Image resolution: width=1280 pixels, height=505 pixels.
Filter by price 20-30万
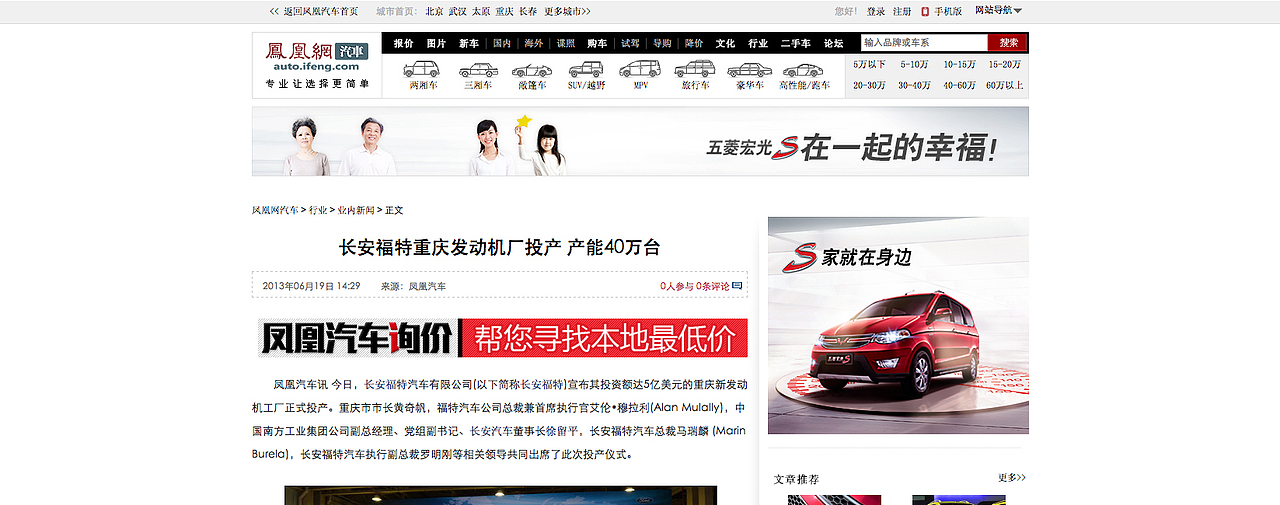[870, 85]
